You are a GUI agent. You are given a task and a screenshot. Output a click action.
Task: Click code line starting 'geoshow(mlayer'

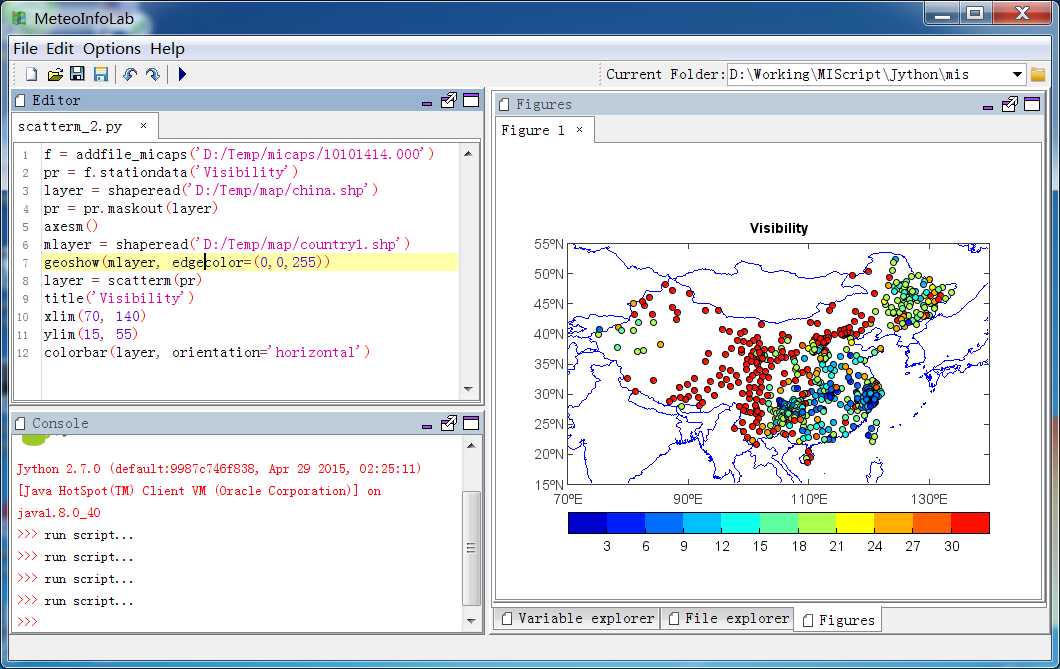point(187,262)
